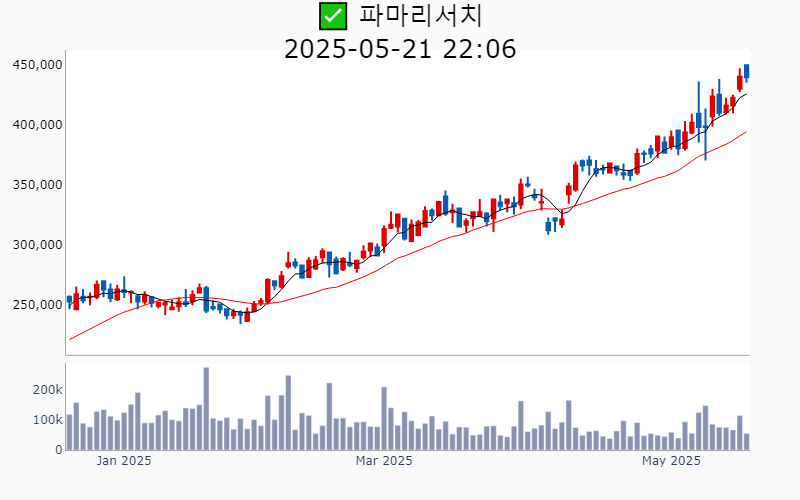Viewport: 800px width, 500px height.
Task: Click the 450,000 price axis label
Action: [x=37, y=65]
